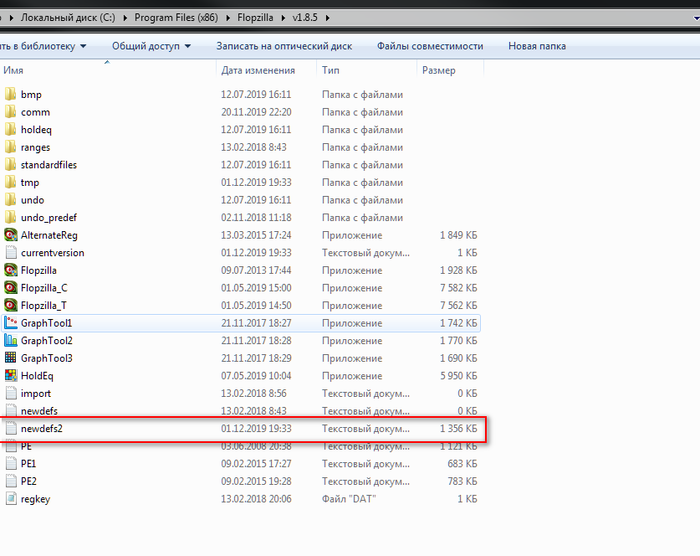The image size is (700, 556).
Task: Select the import text file icon
Action: [11, 393]
